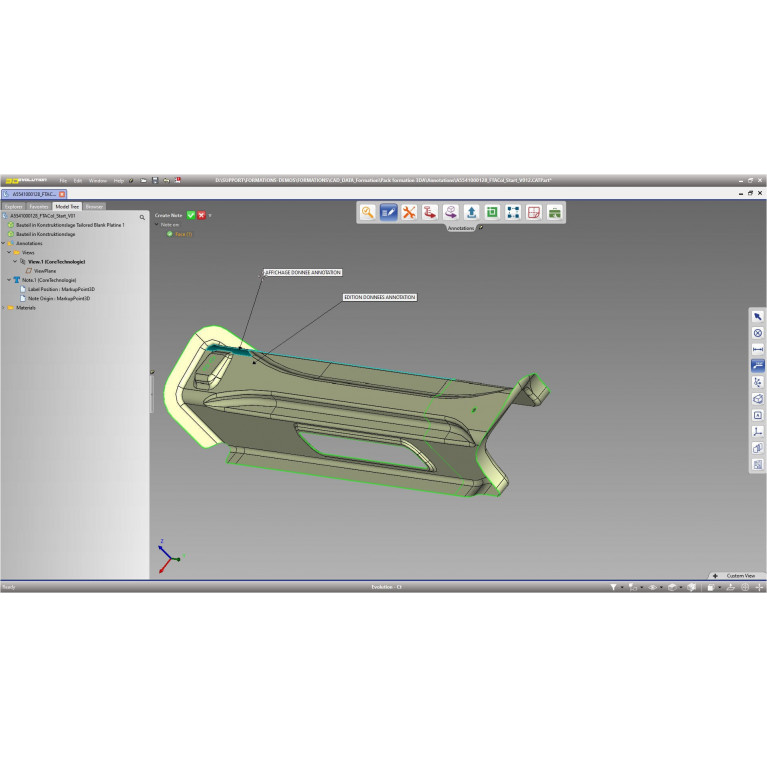This screenshot has height=767, width=767.
Task: Close the A5541000128_FTAC document tab
Action: [62, 194]
